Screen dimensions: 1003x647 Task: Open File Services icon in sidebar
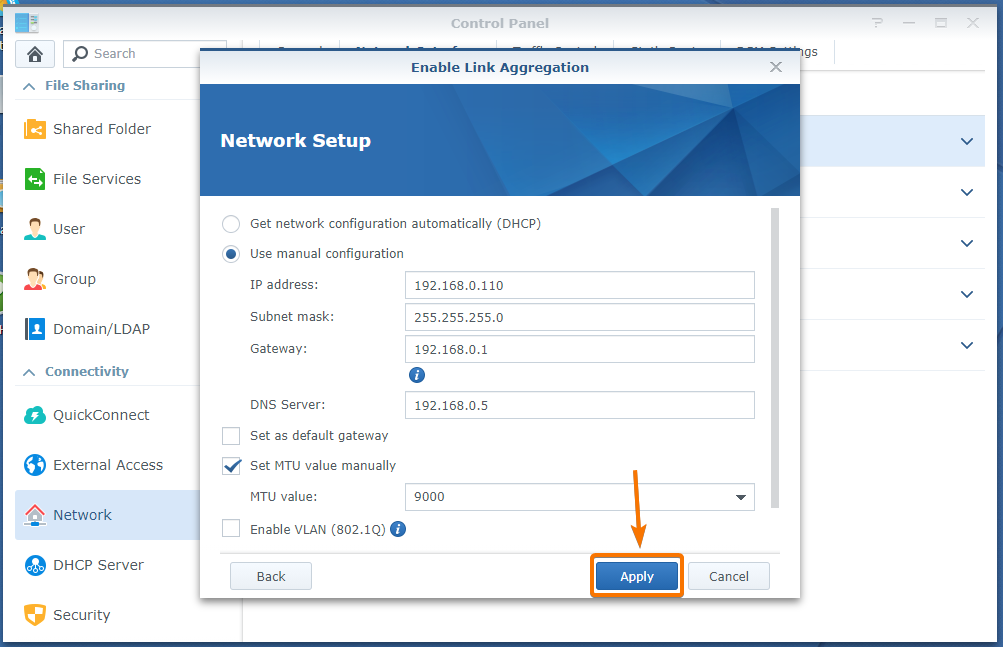click(x=35, y=179)
